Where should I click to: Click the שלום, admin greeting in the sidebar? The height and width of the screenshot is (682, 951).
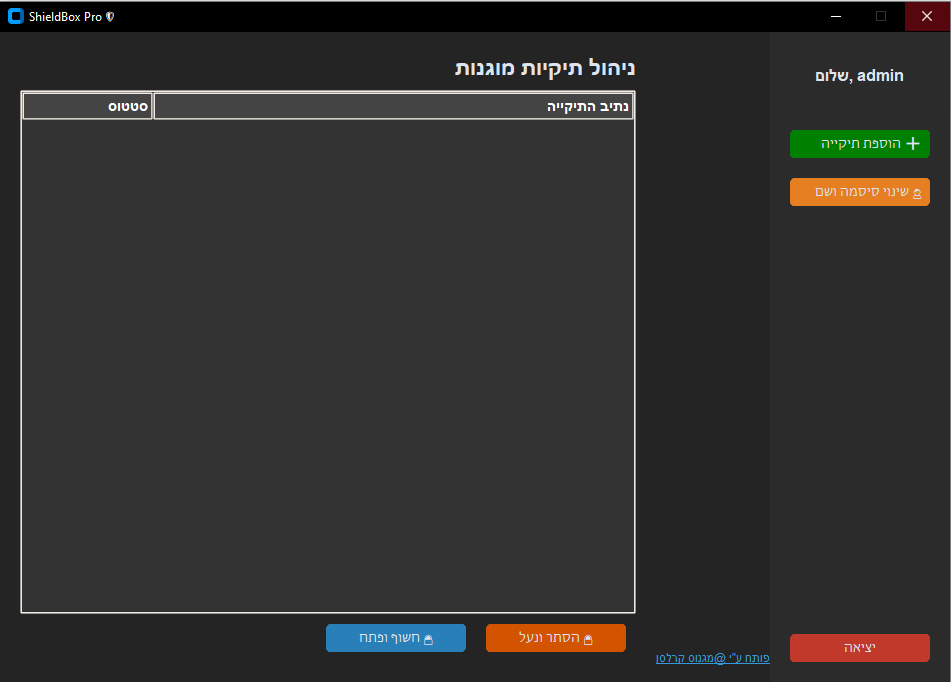[x=860, y=76]
